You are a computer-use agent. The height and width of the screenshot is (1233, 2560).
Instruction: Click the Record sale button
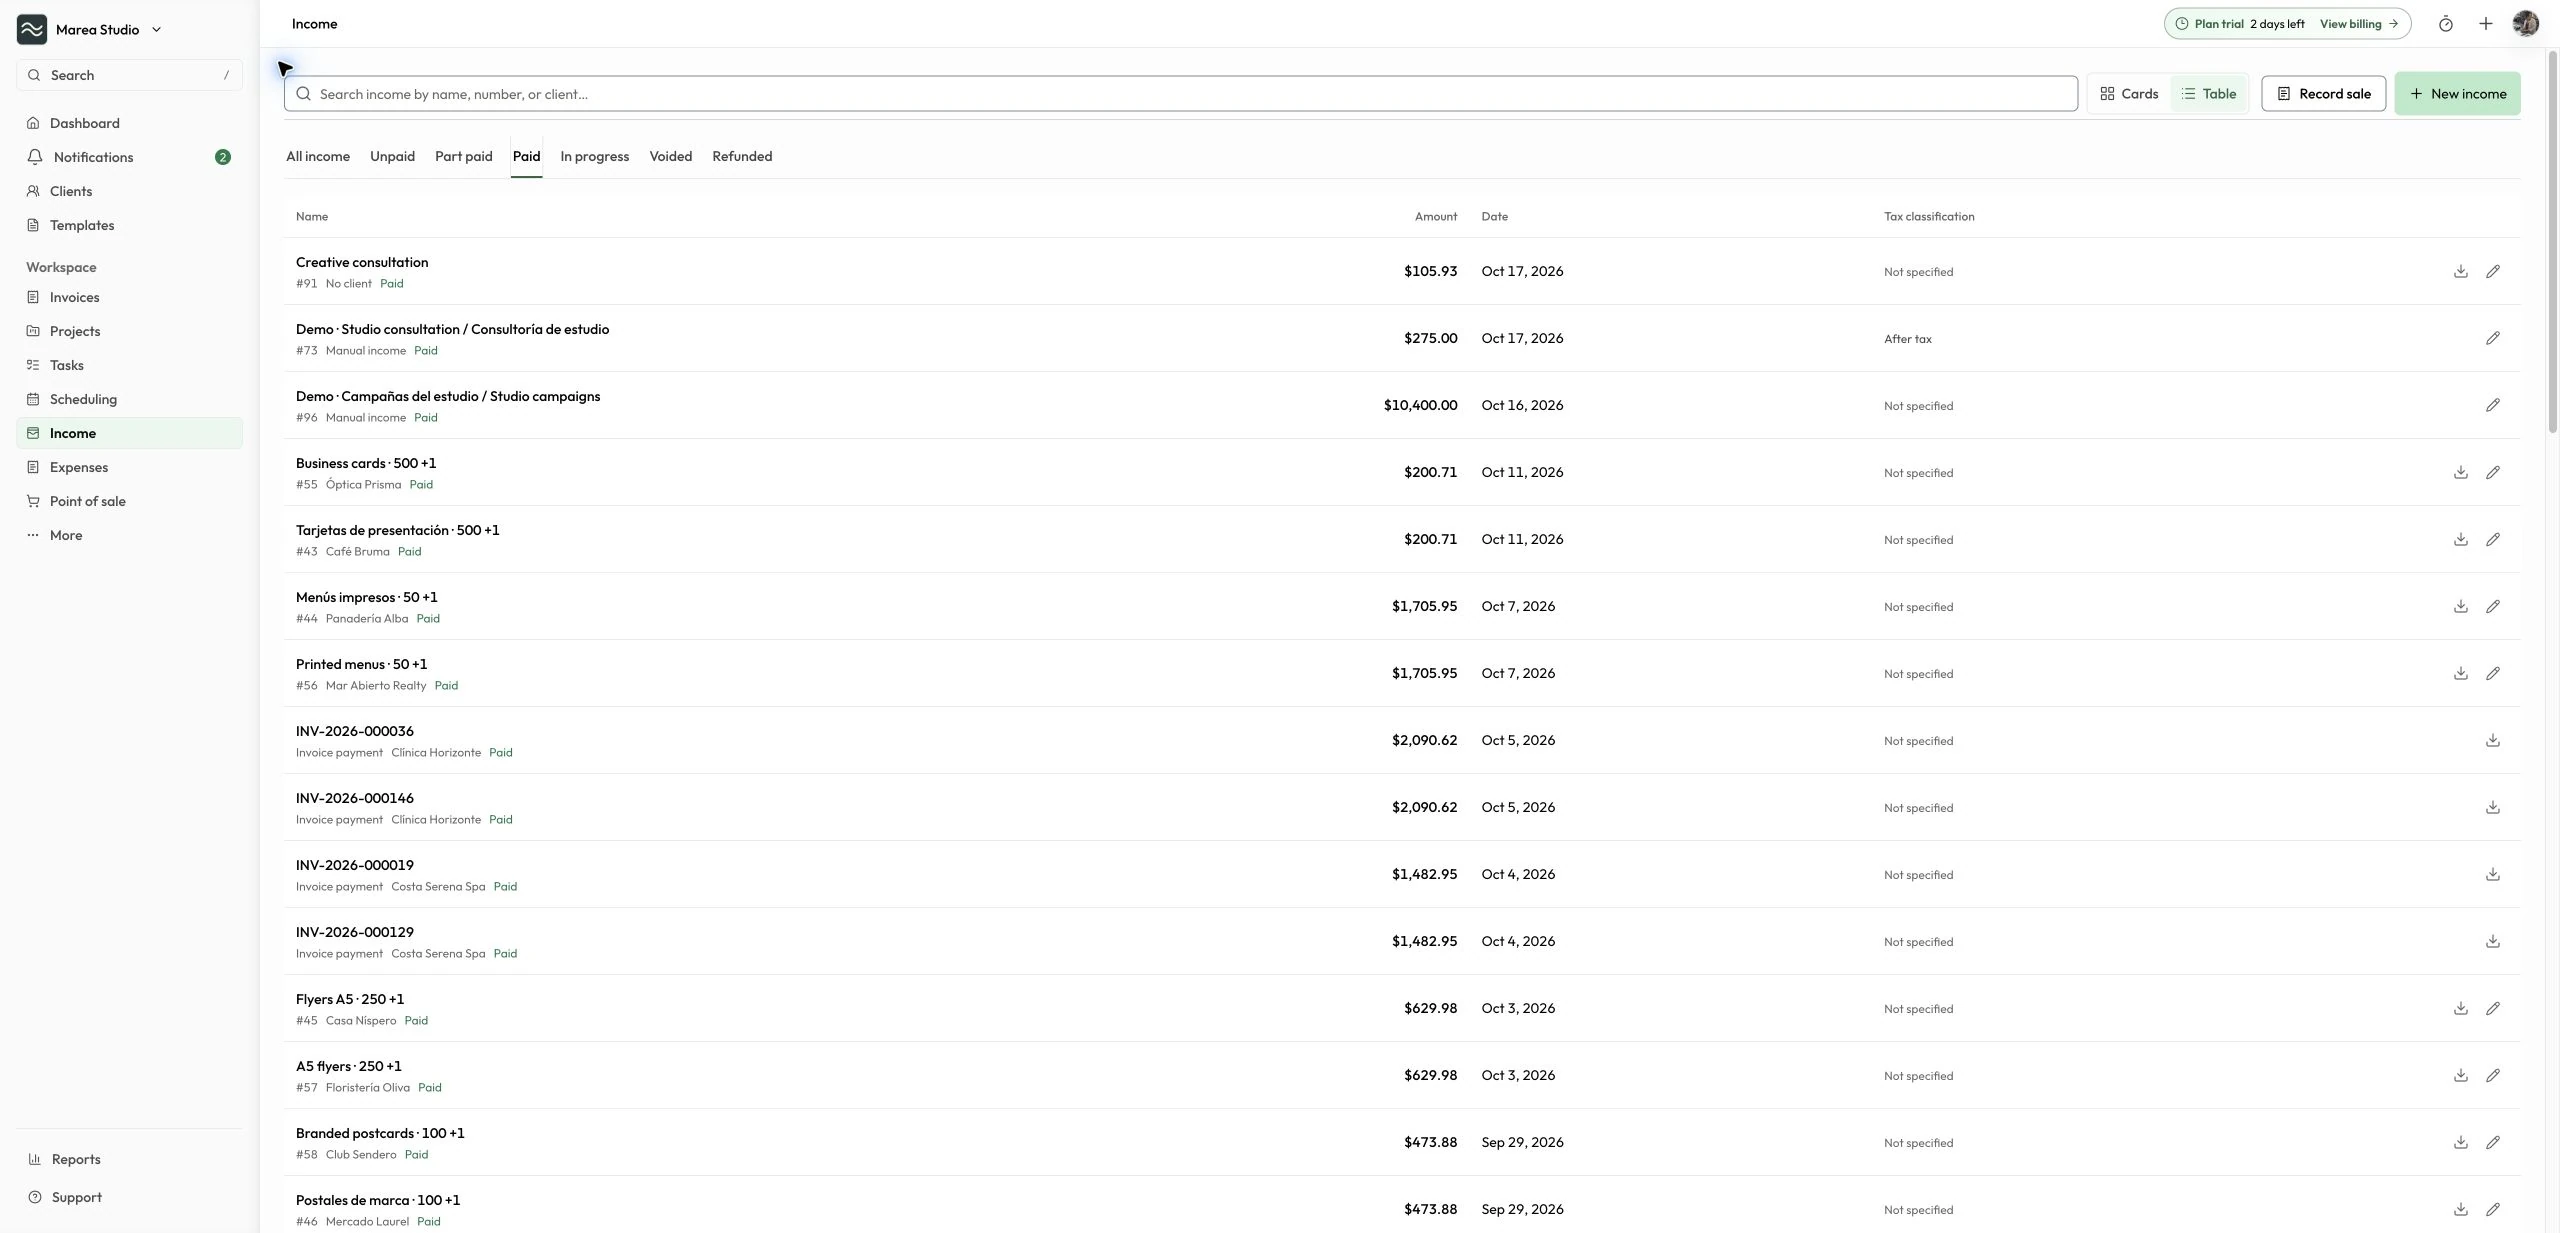tap(2323, 94)
